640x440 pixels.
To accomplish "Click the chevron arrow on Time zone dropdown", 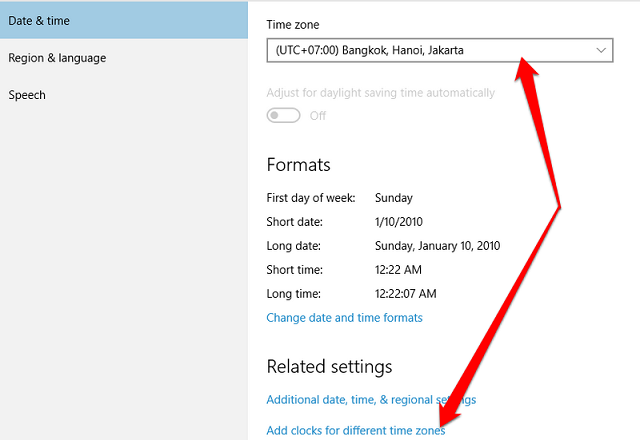I will (x=601, y=50).
